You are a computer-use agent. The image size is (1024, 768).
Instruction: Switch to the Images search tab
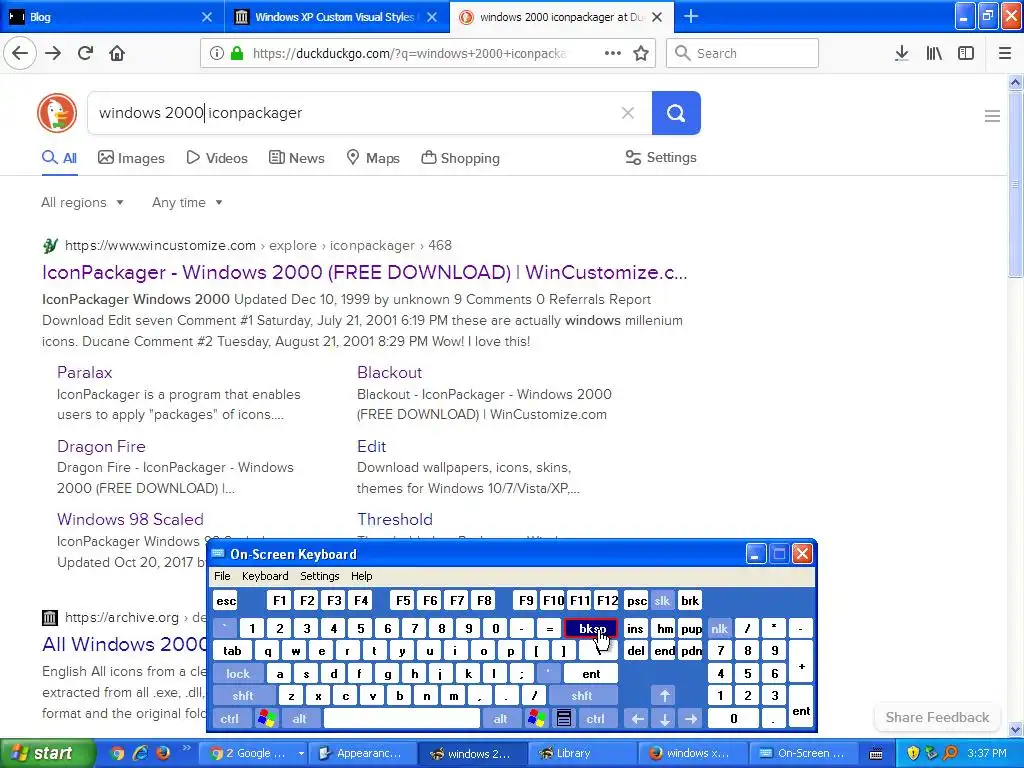coord(131,158)
